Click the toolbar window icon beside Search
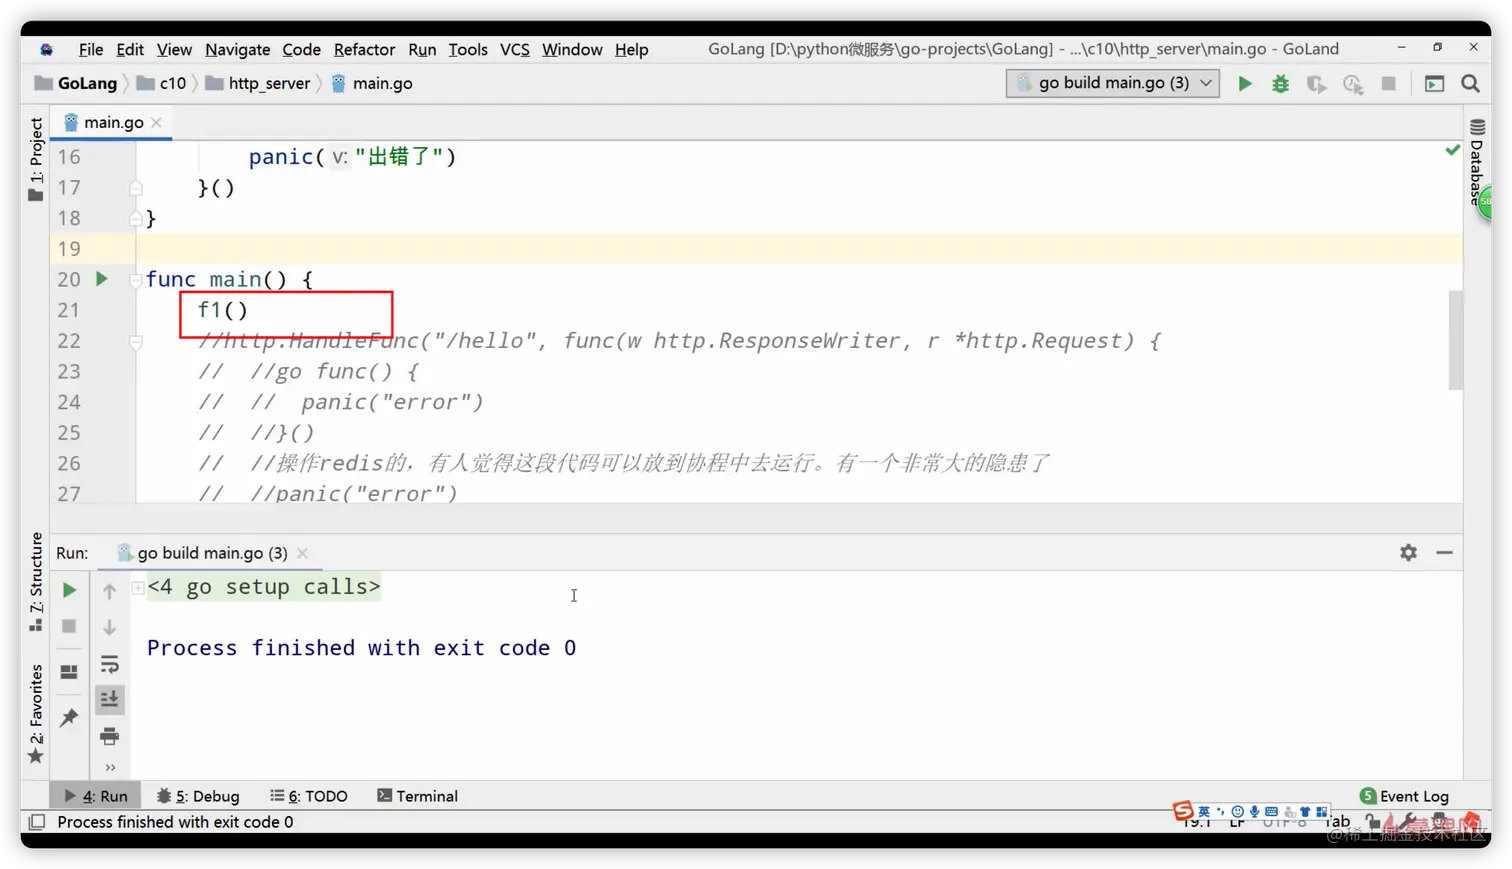1512x869 pixels. click(1435, 84)
